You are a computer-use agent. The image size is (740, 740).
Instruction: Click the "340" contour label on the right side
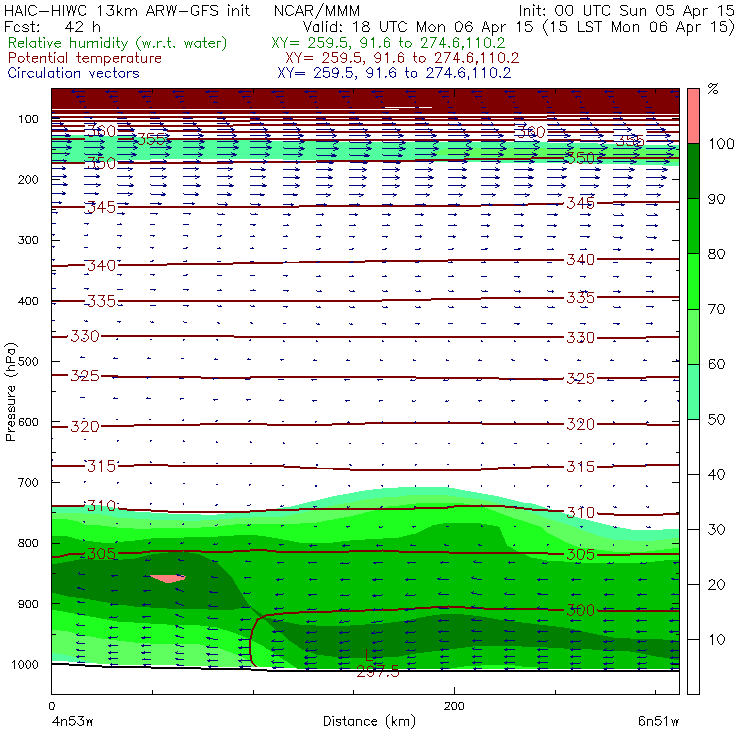click(580, 260)
